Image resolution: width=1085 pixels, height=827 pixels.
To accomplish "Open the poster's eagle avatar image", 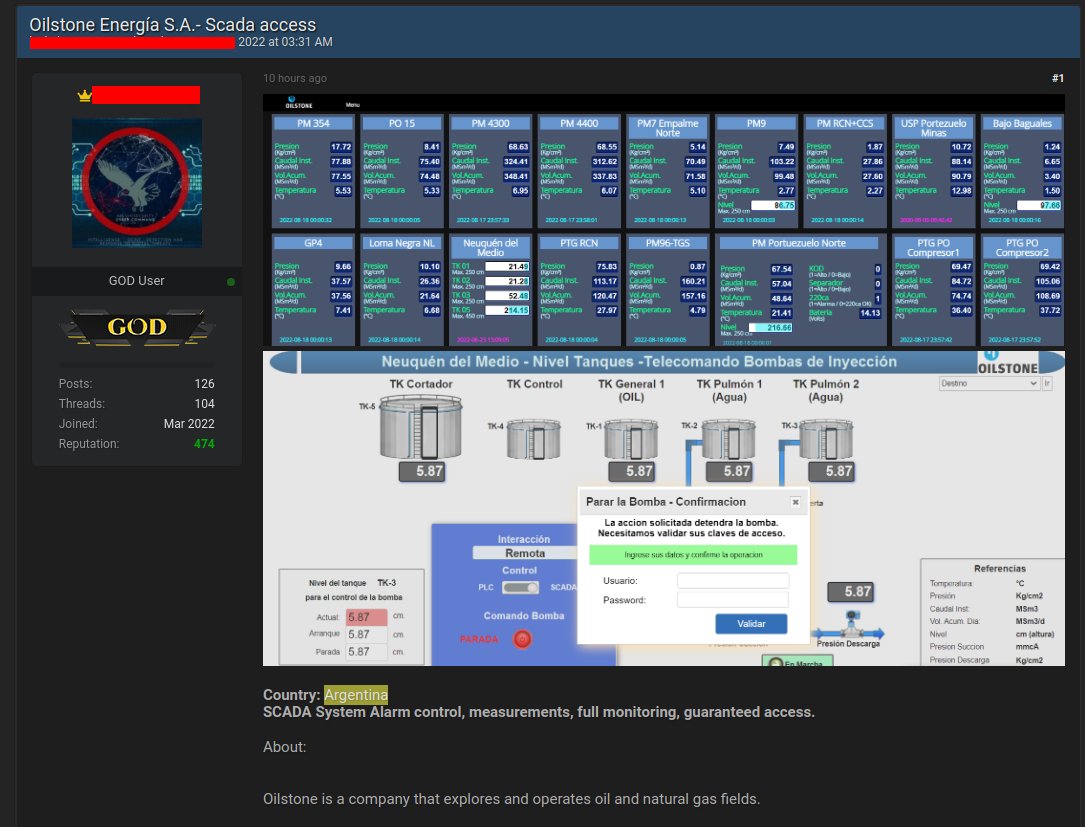I will [137, 183].
